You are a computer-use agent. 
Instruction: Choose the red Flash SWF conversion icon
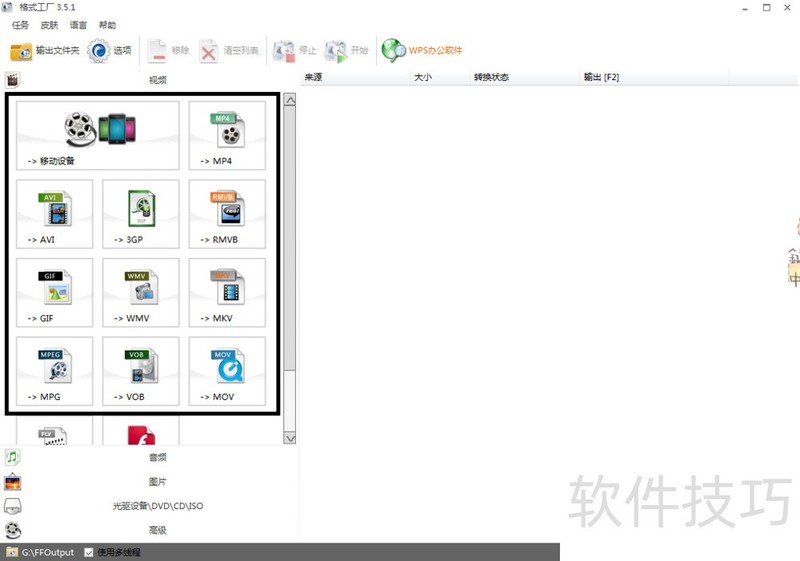[x=141, y=431]
